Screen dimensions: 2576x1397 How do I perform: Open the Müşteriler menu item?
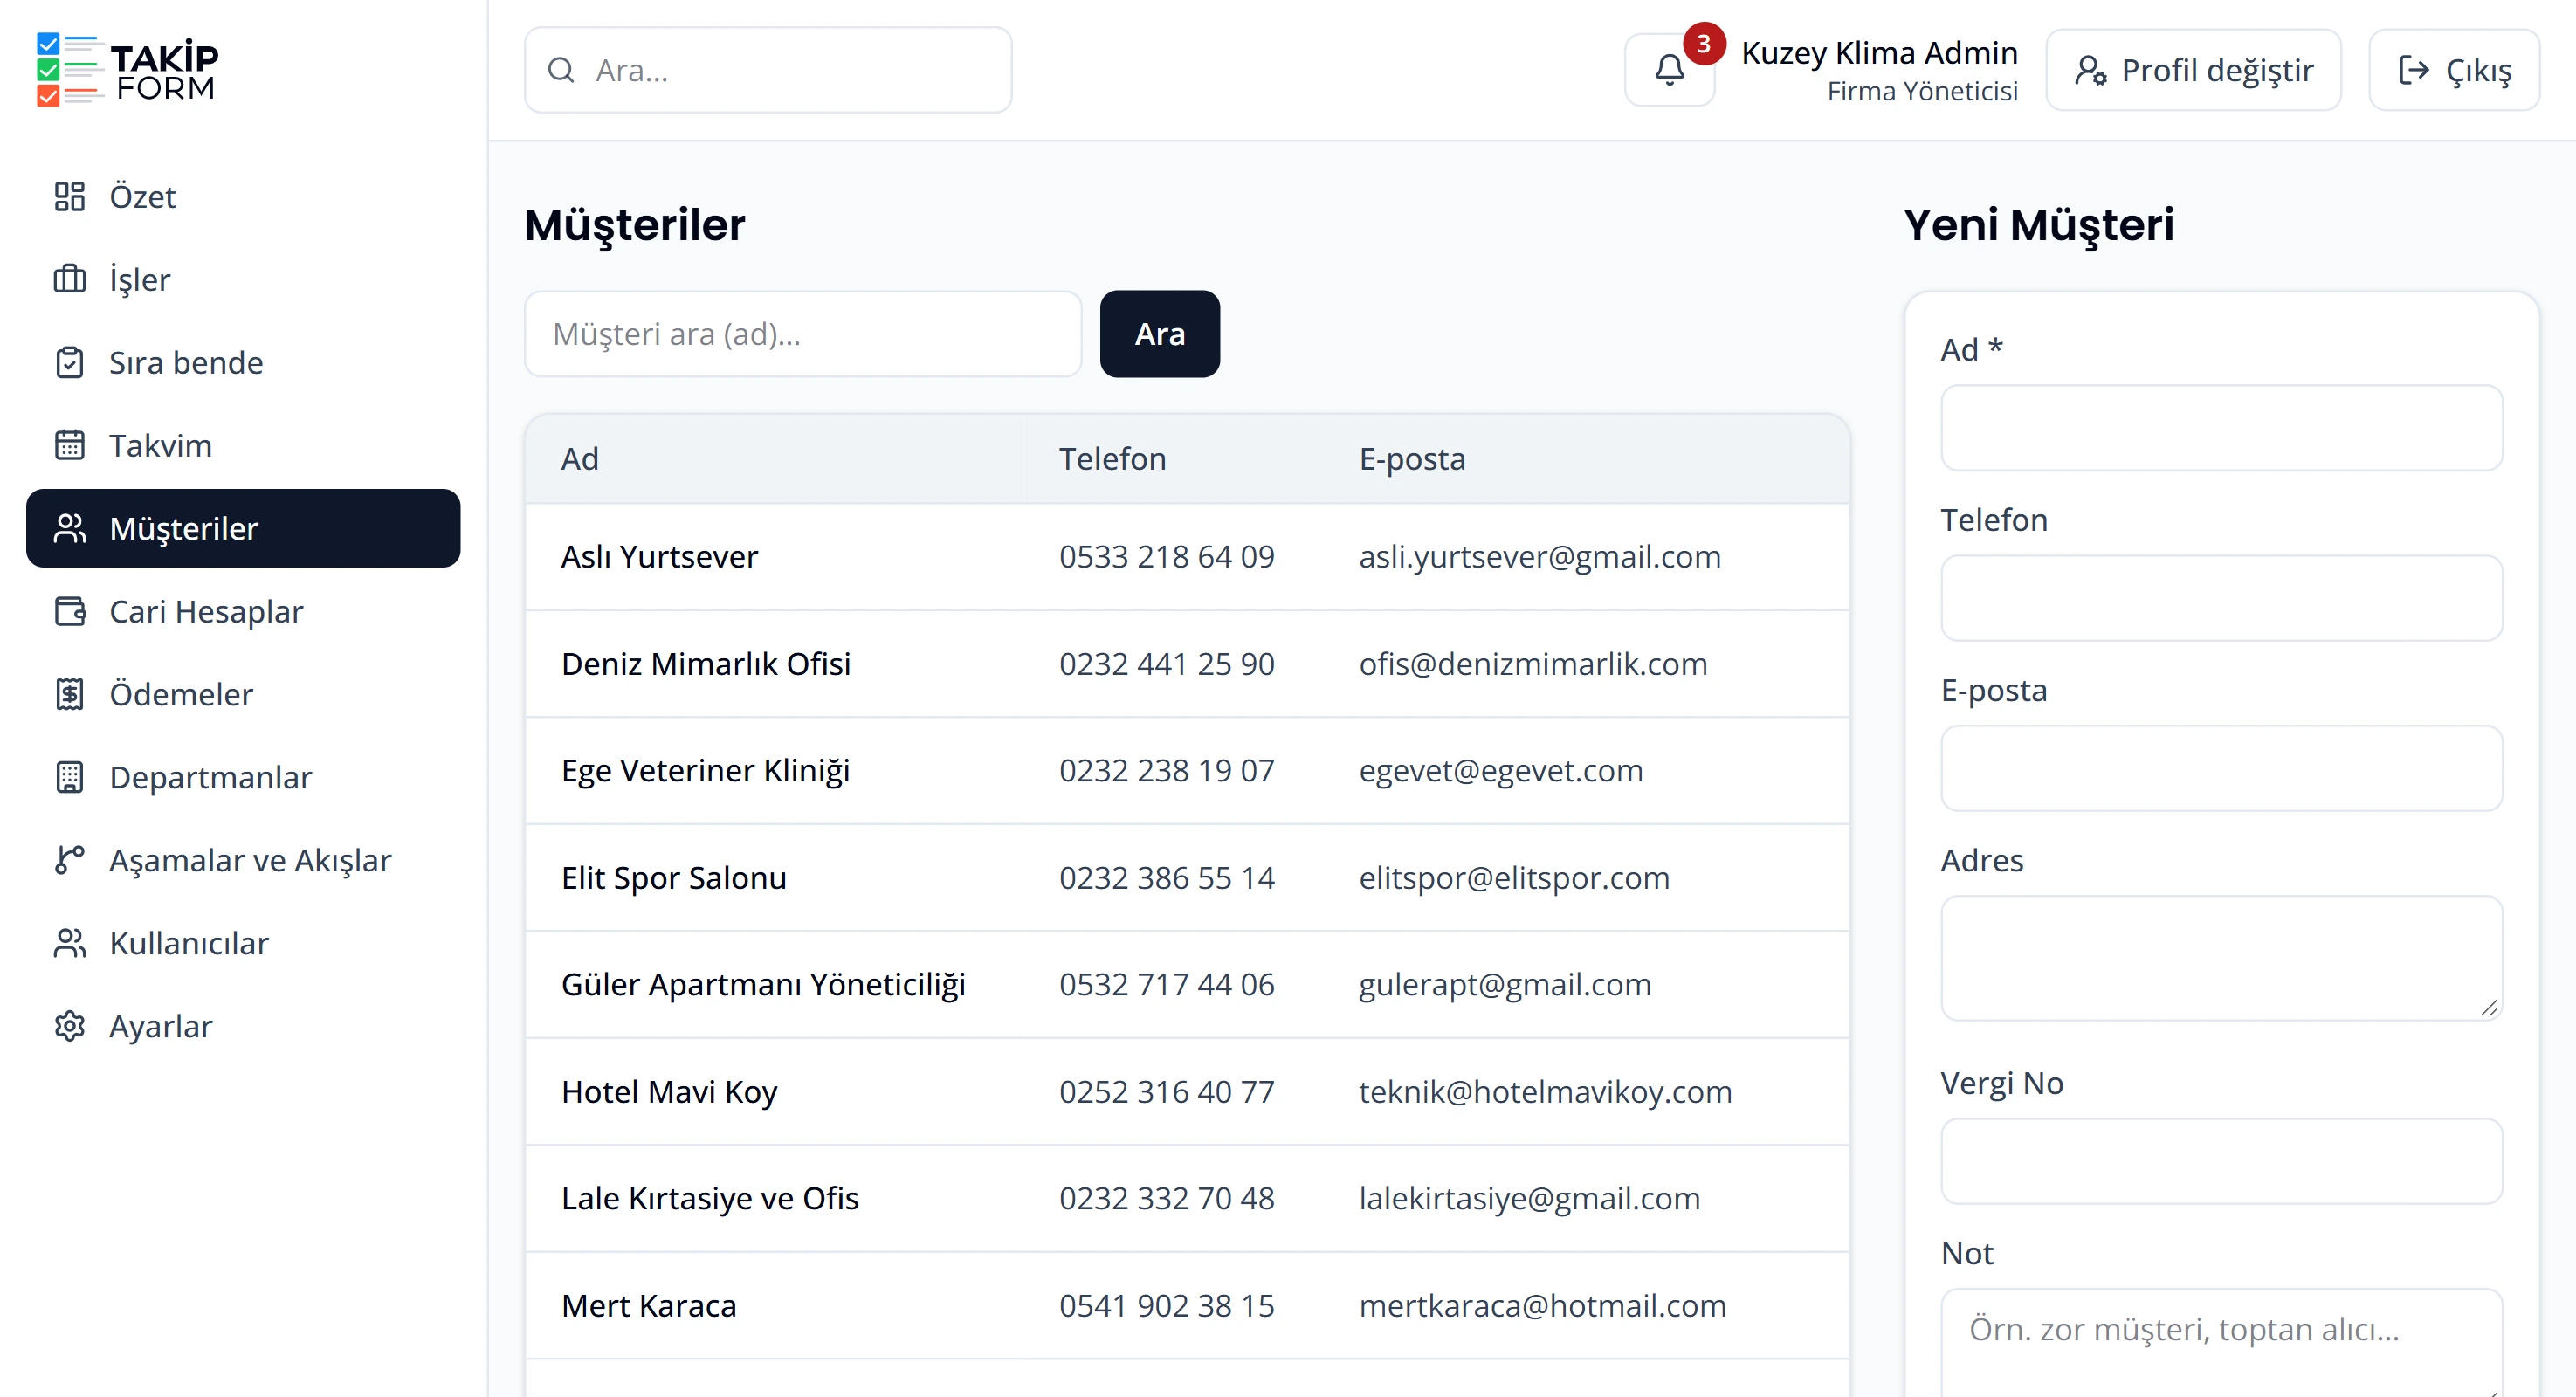tap(243, 529)
